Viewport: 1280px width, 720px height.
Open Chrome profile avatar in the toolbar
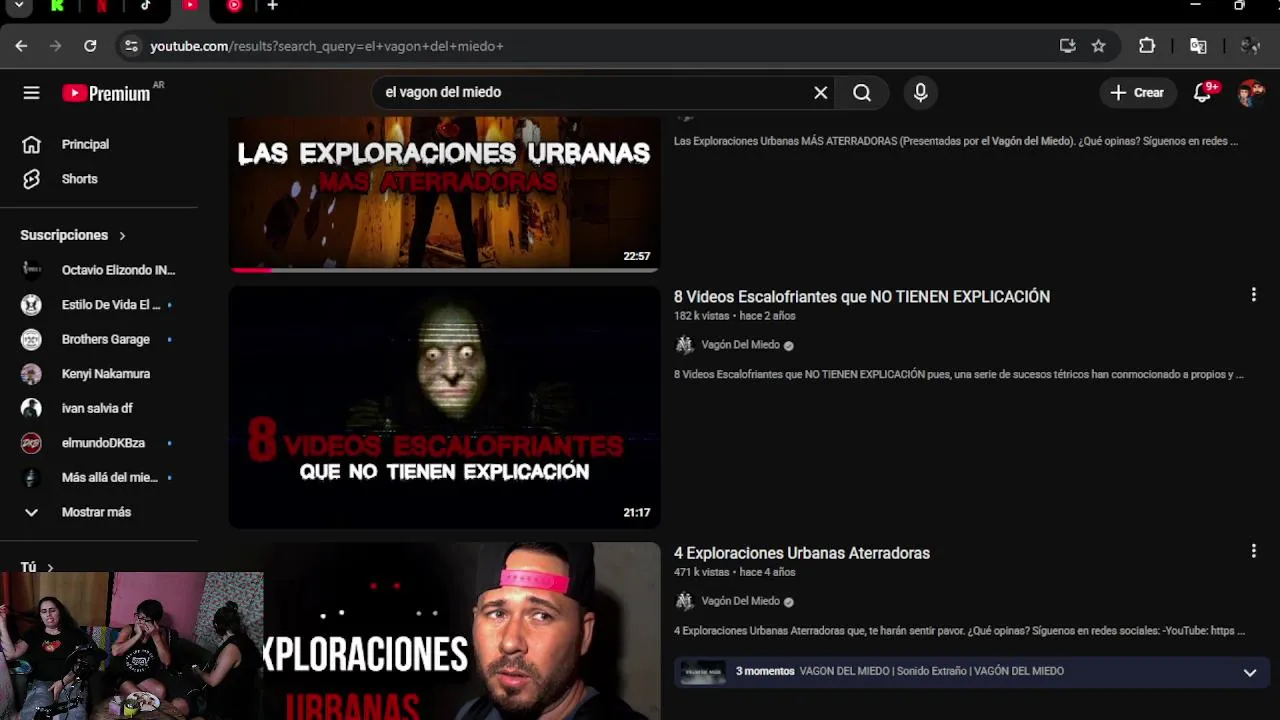pos(1250,46)
